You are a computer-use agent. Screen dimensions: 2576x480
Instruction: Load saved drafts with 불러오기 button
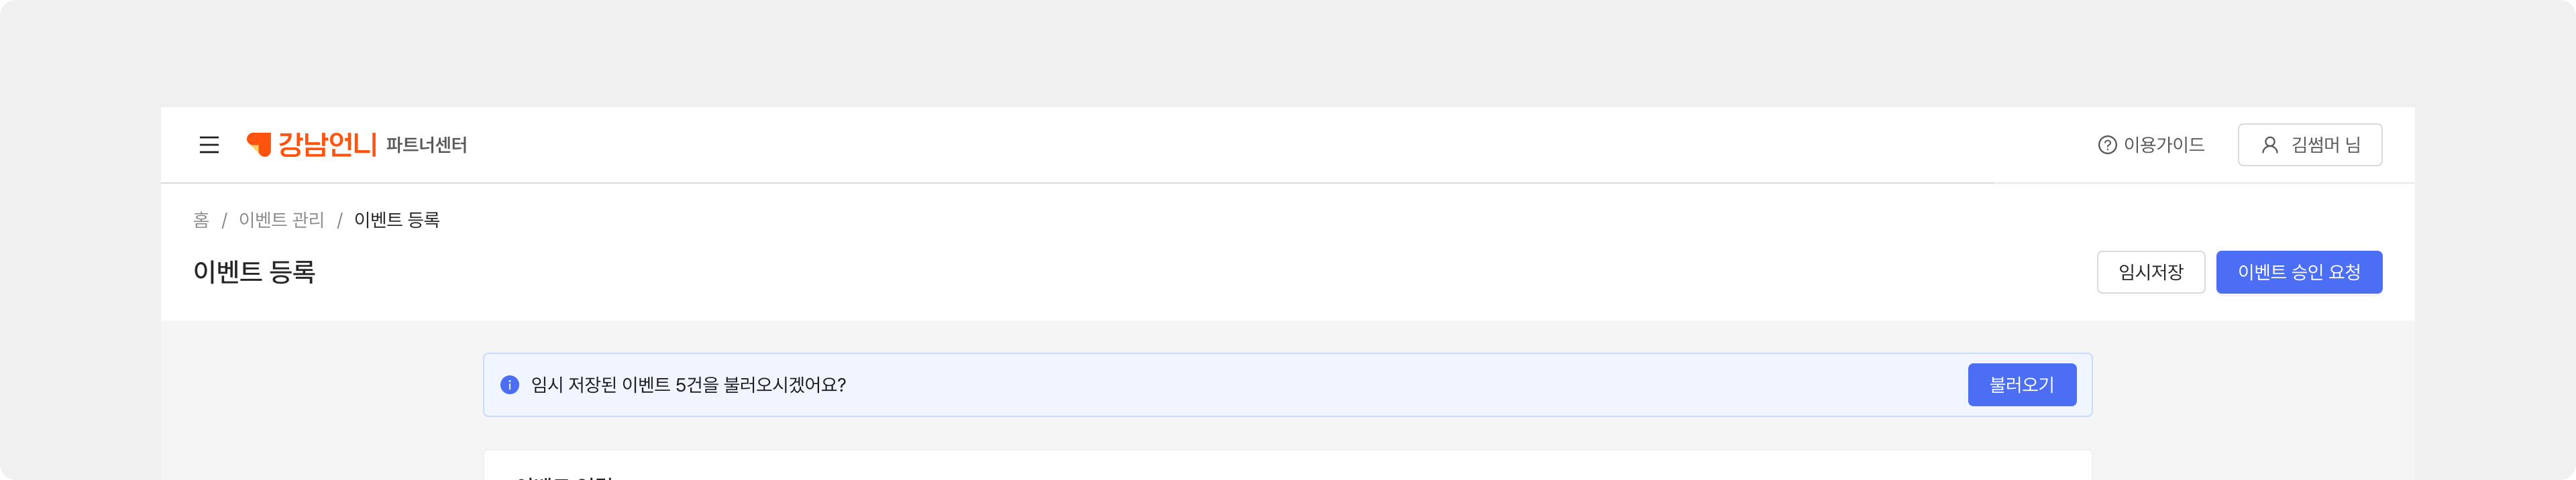tap(2021, 385)
